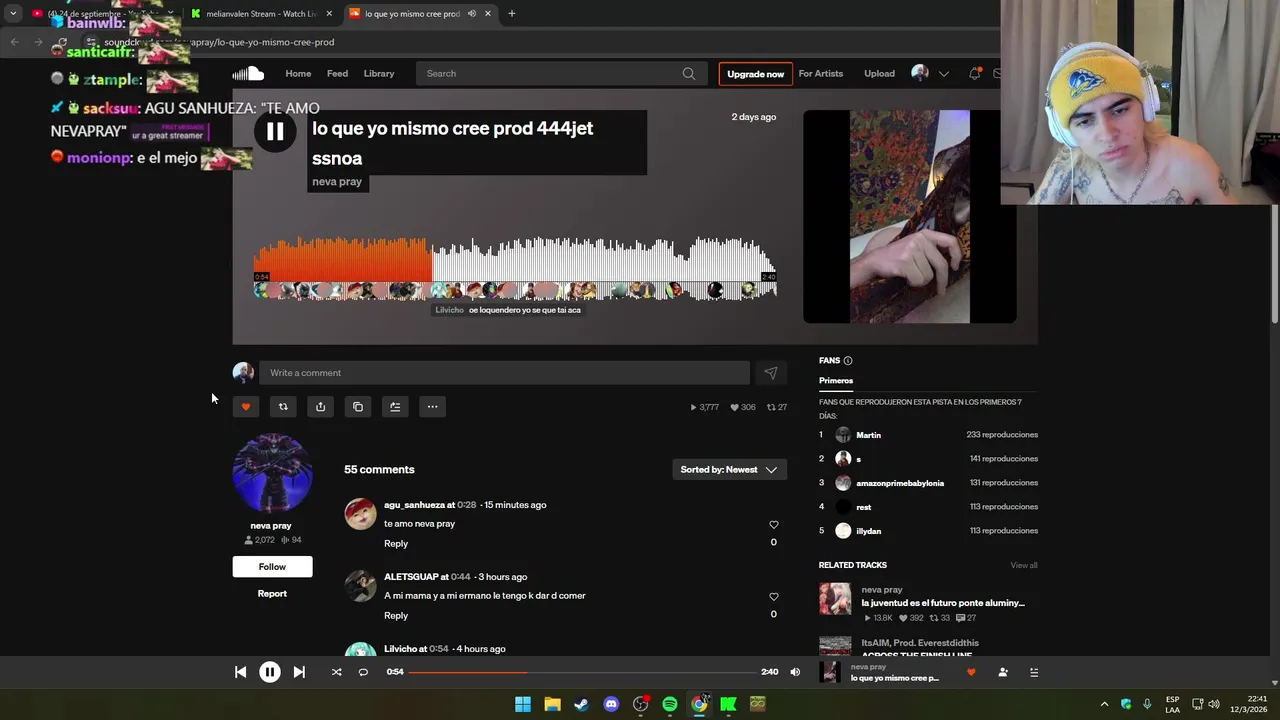Like ALETSGUAP's comment heart
The image size is (1280, 720).
point(773,597)
